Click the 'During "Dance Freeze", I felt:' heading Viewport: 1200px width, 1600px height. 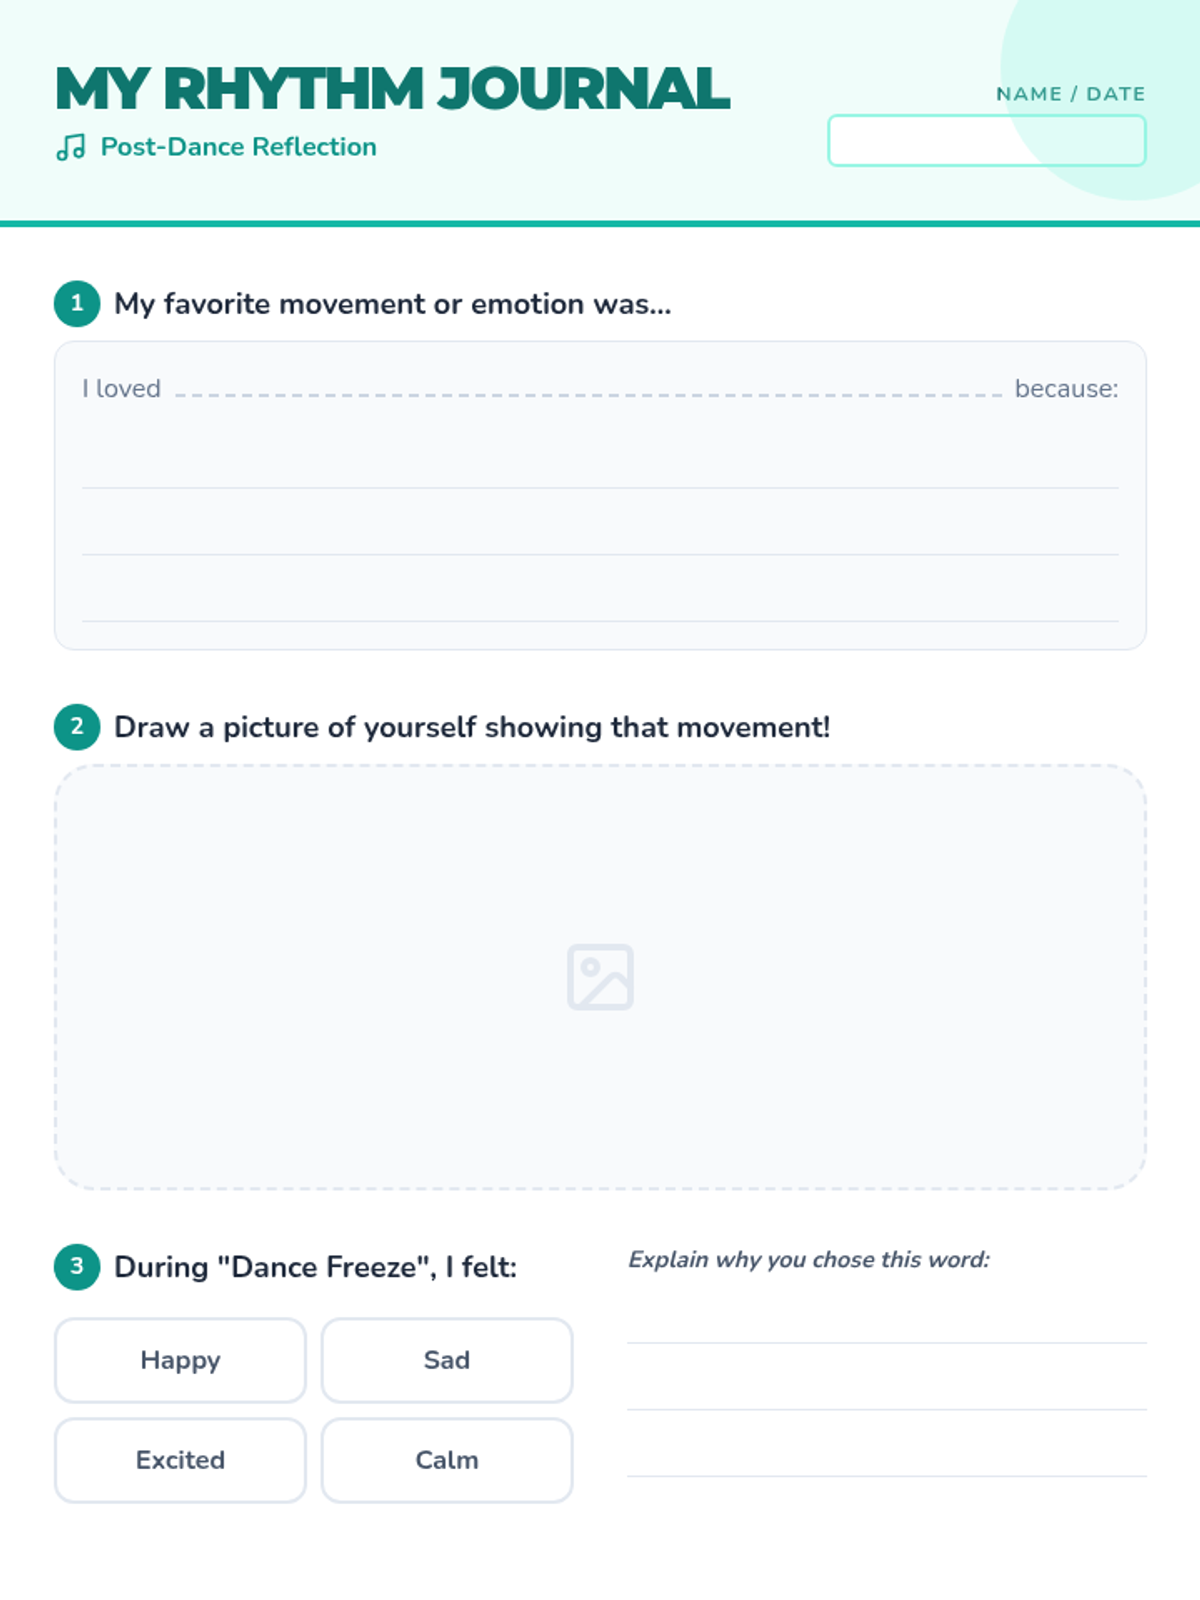tap(315, 1267)
